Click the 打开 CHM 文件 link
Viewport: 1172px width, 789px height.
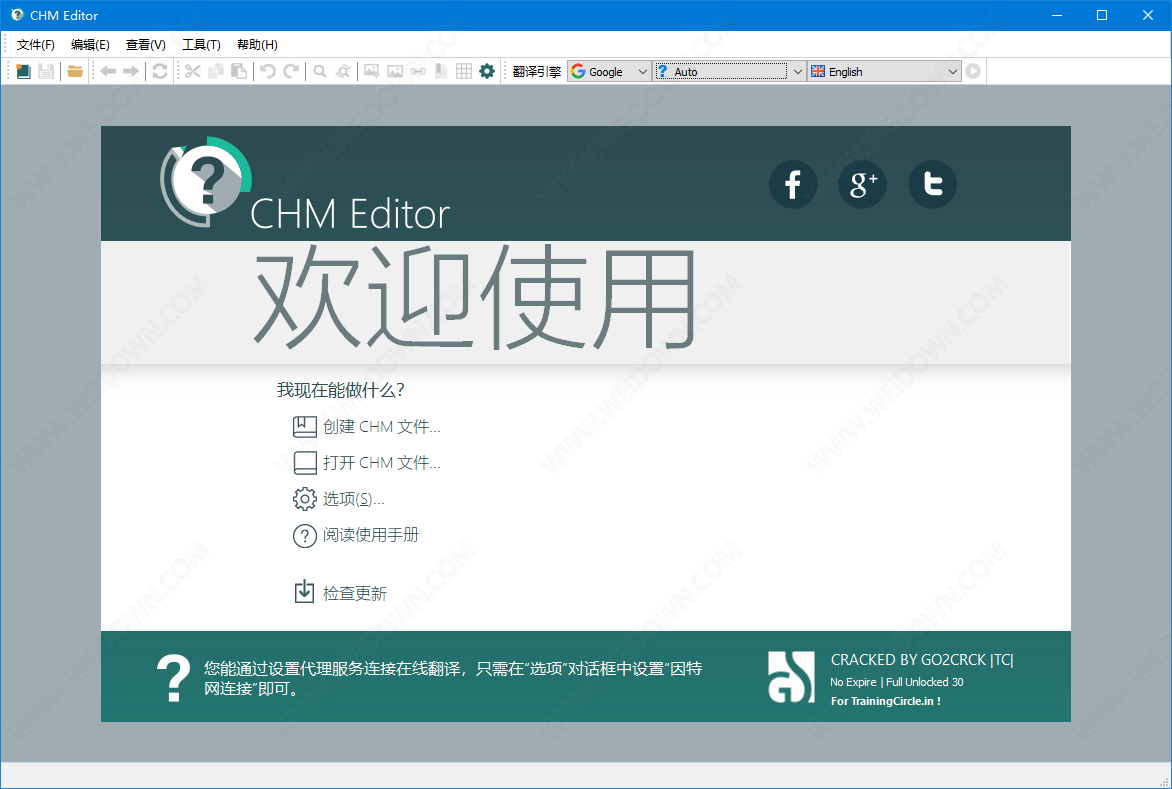(x=381, y=463)
